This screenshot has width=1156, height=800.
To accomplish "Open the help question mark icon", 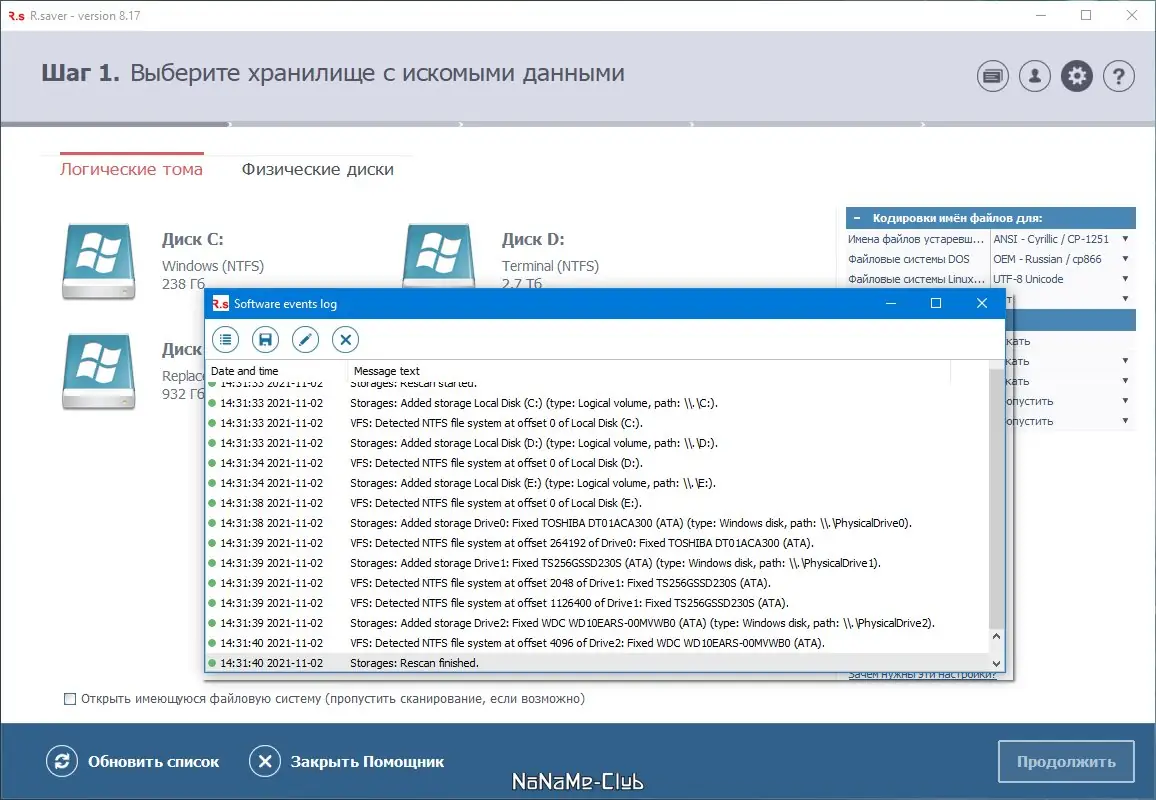I will [x=1119, y=76].
